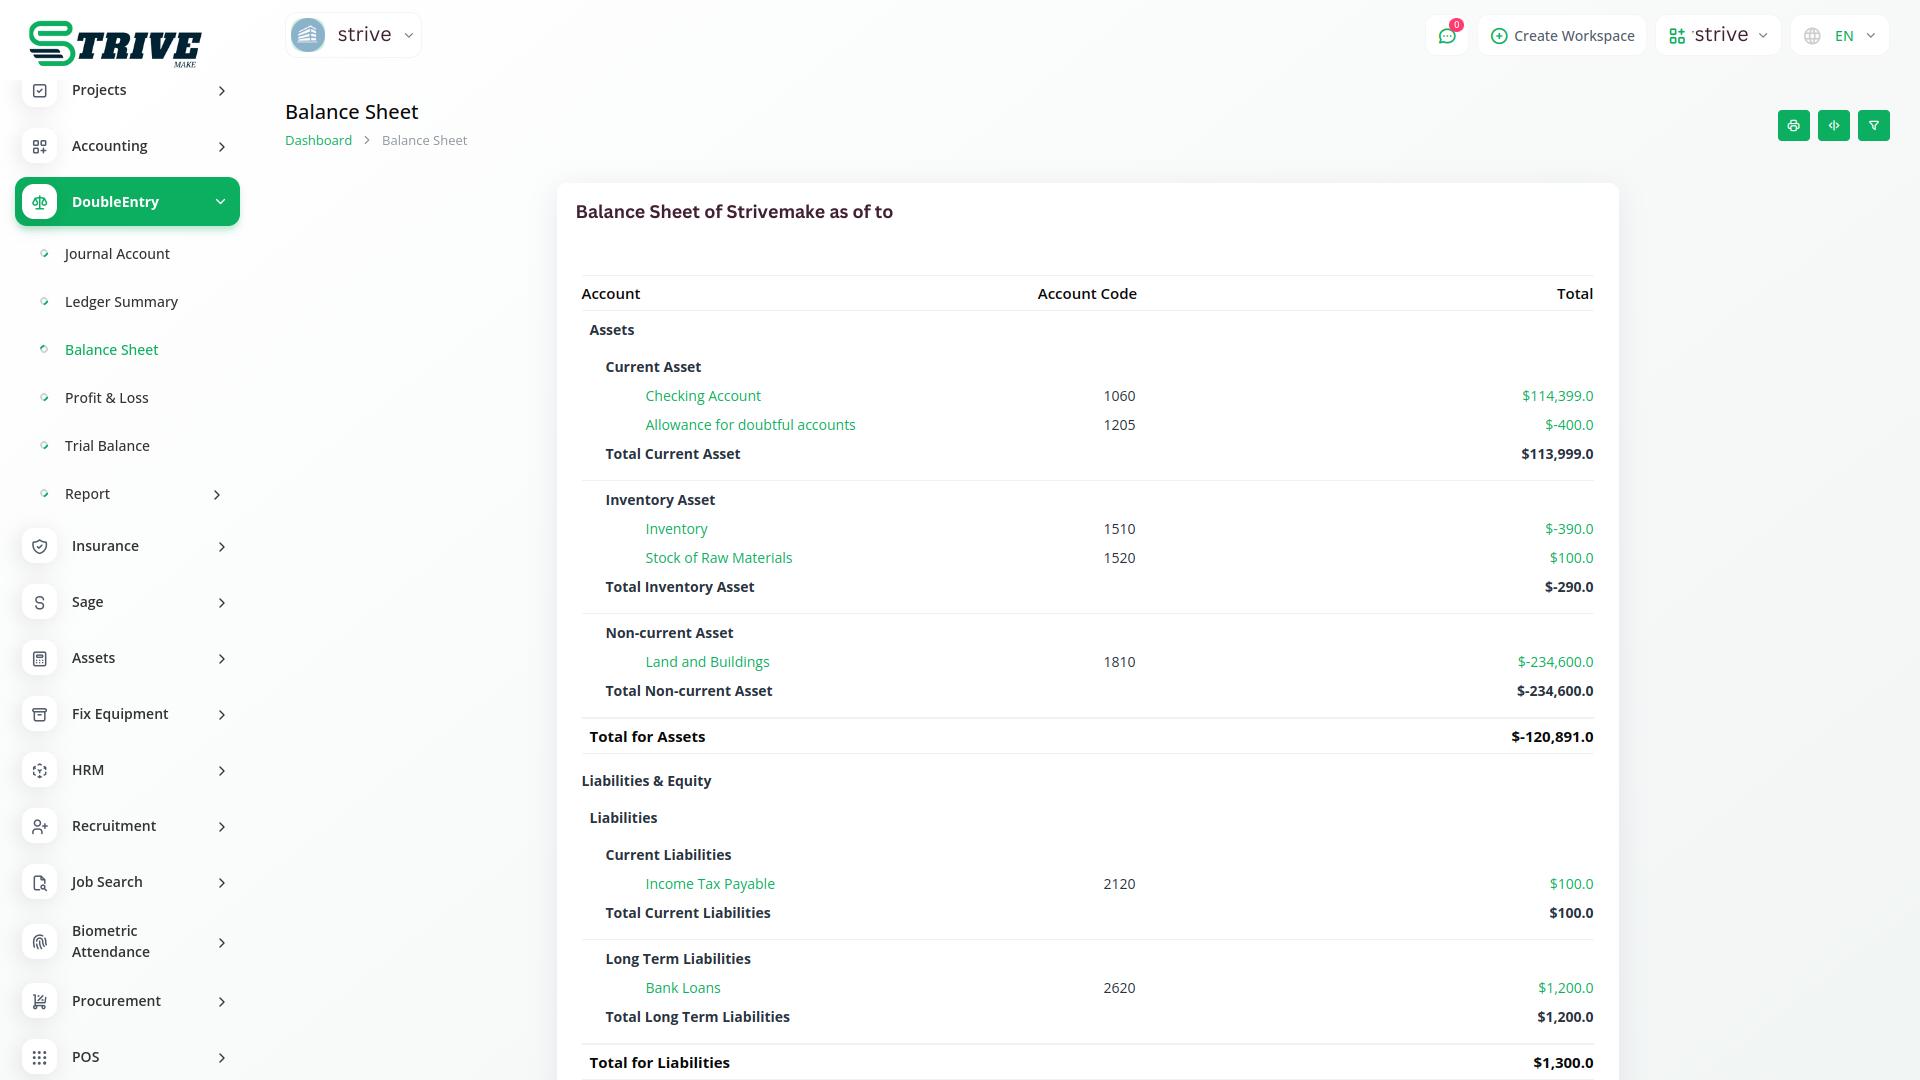Open the EN language dropdown

click(x=1840, y=36)
